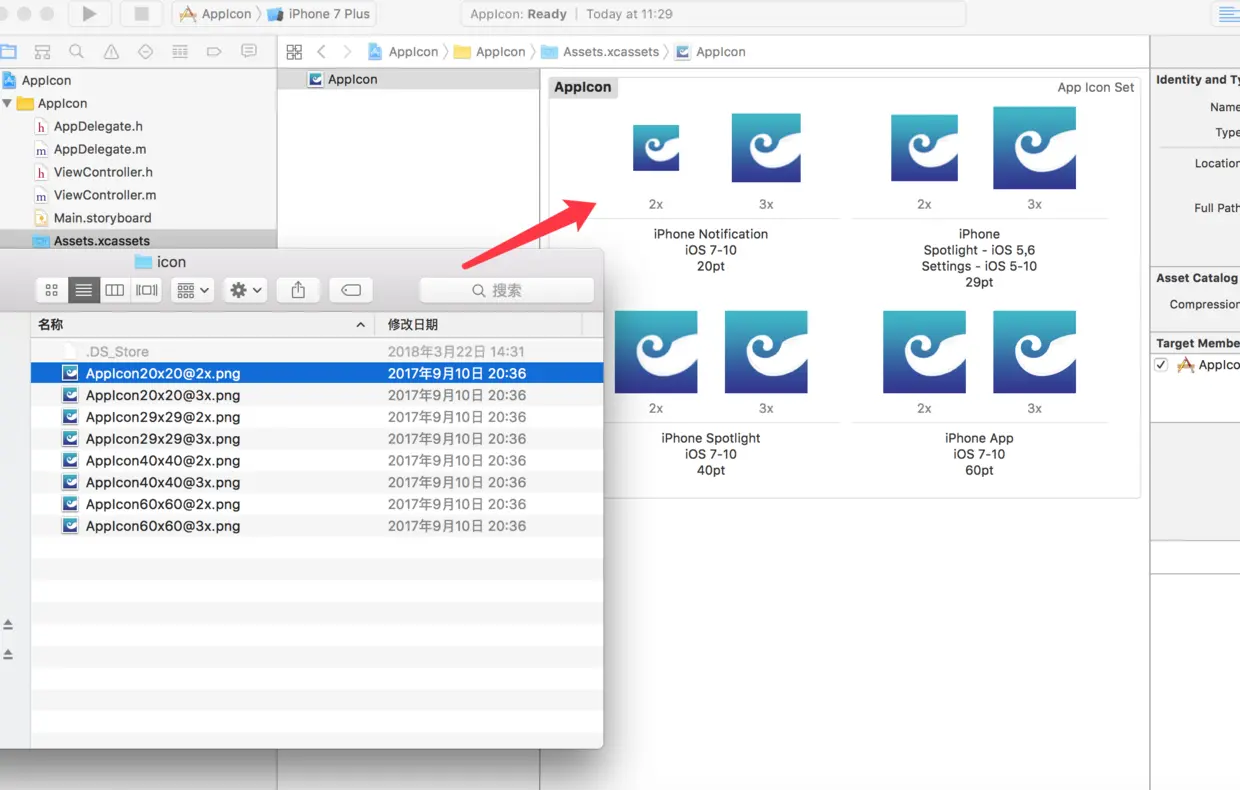Open the Finder action gear dropdown
Screen dimensions: 1240x790
[x=245, y=290]
